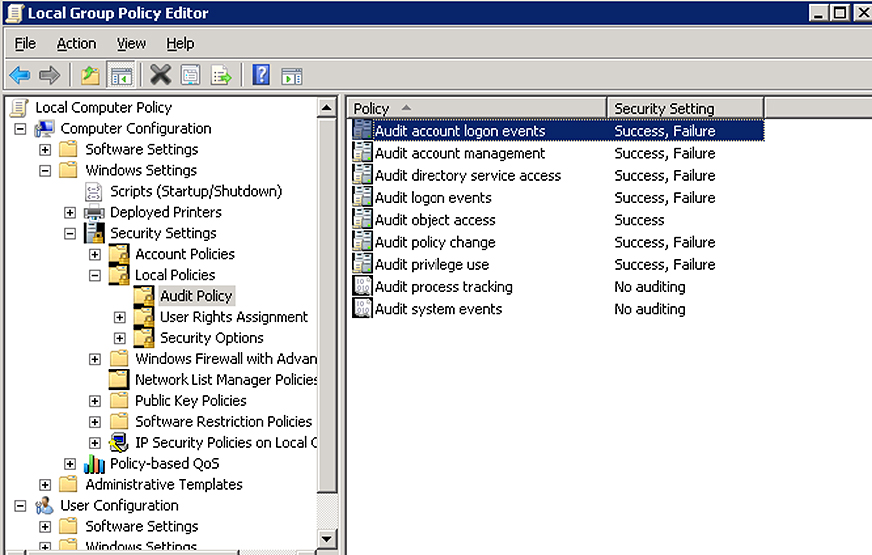The height and width of the screenshot is (555, 872).
Task: Toggle Show/Hide Console Tree toolbar icon
Action: click(x=121, y=75)
